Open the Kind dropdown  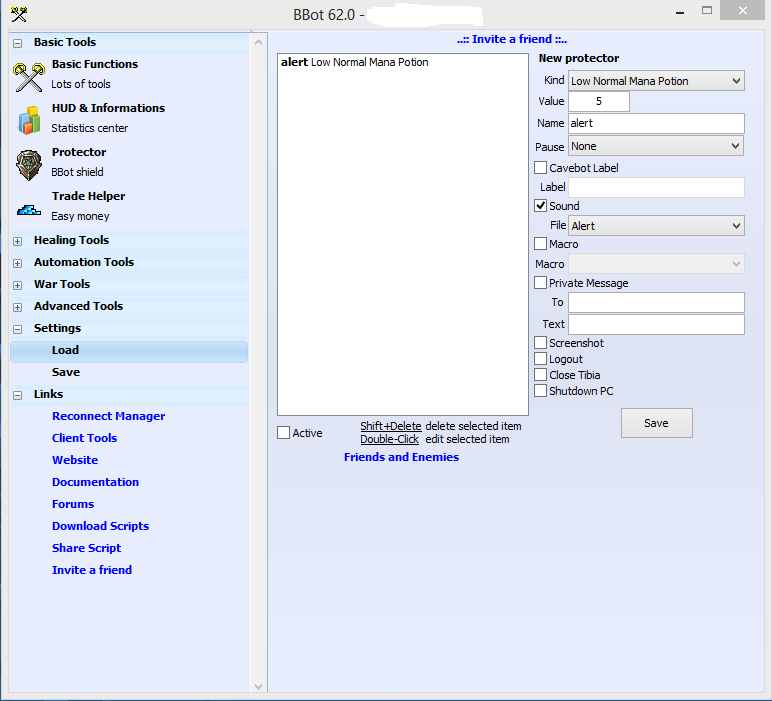pyautogui.click(x=656, y=81)
